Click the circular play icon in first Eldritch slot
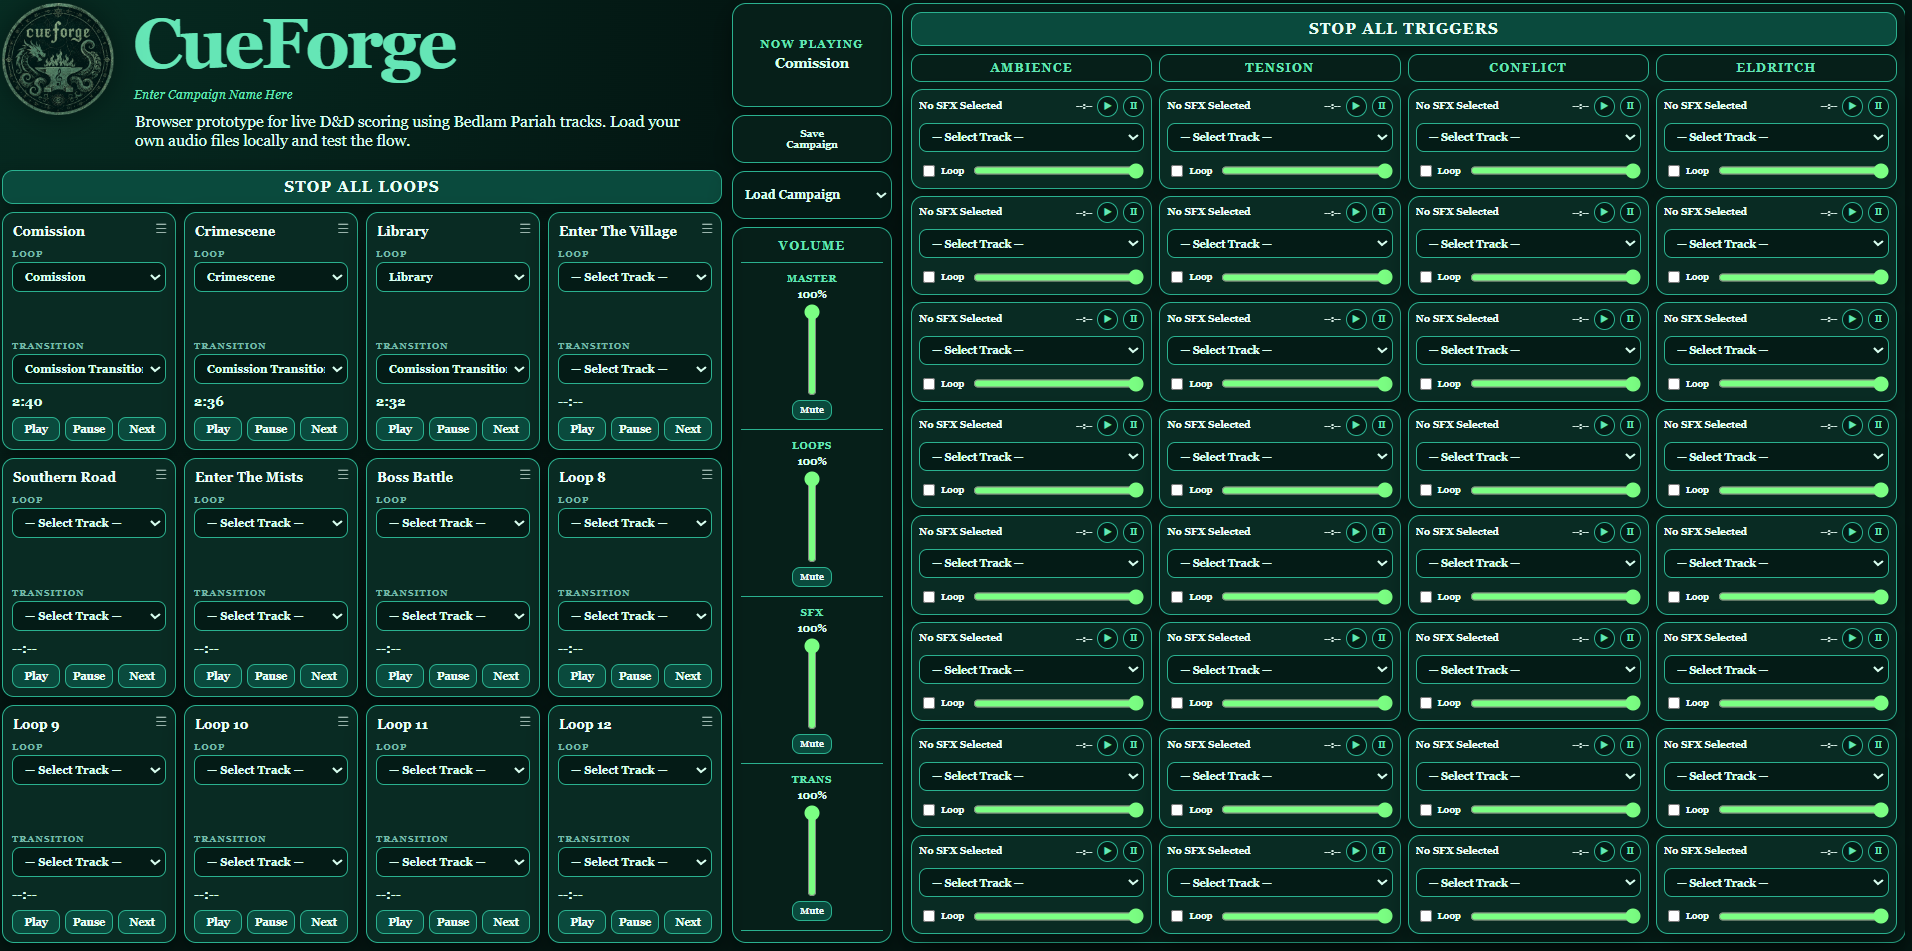 click(1852, 106)
